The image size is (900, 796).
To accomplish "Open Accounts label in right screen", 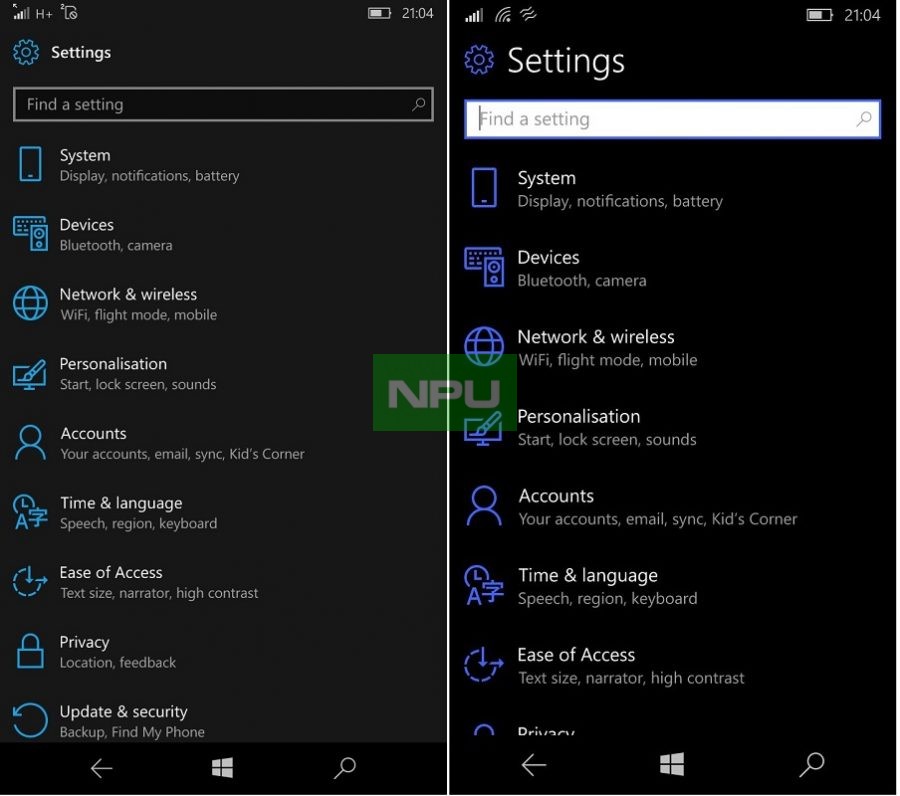I will (x=556, y=496).
